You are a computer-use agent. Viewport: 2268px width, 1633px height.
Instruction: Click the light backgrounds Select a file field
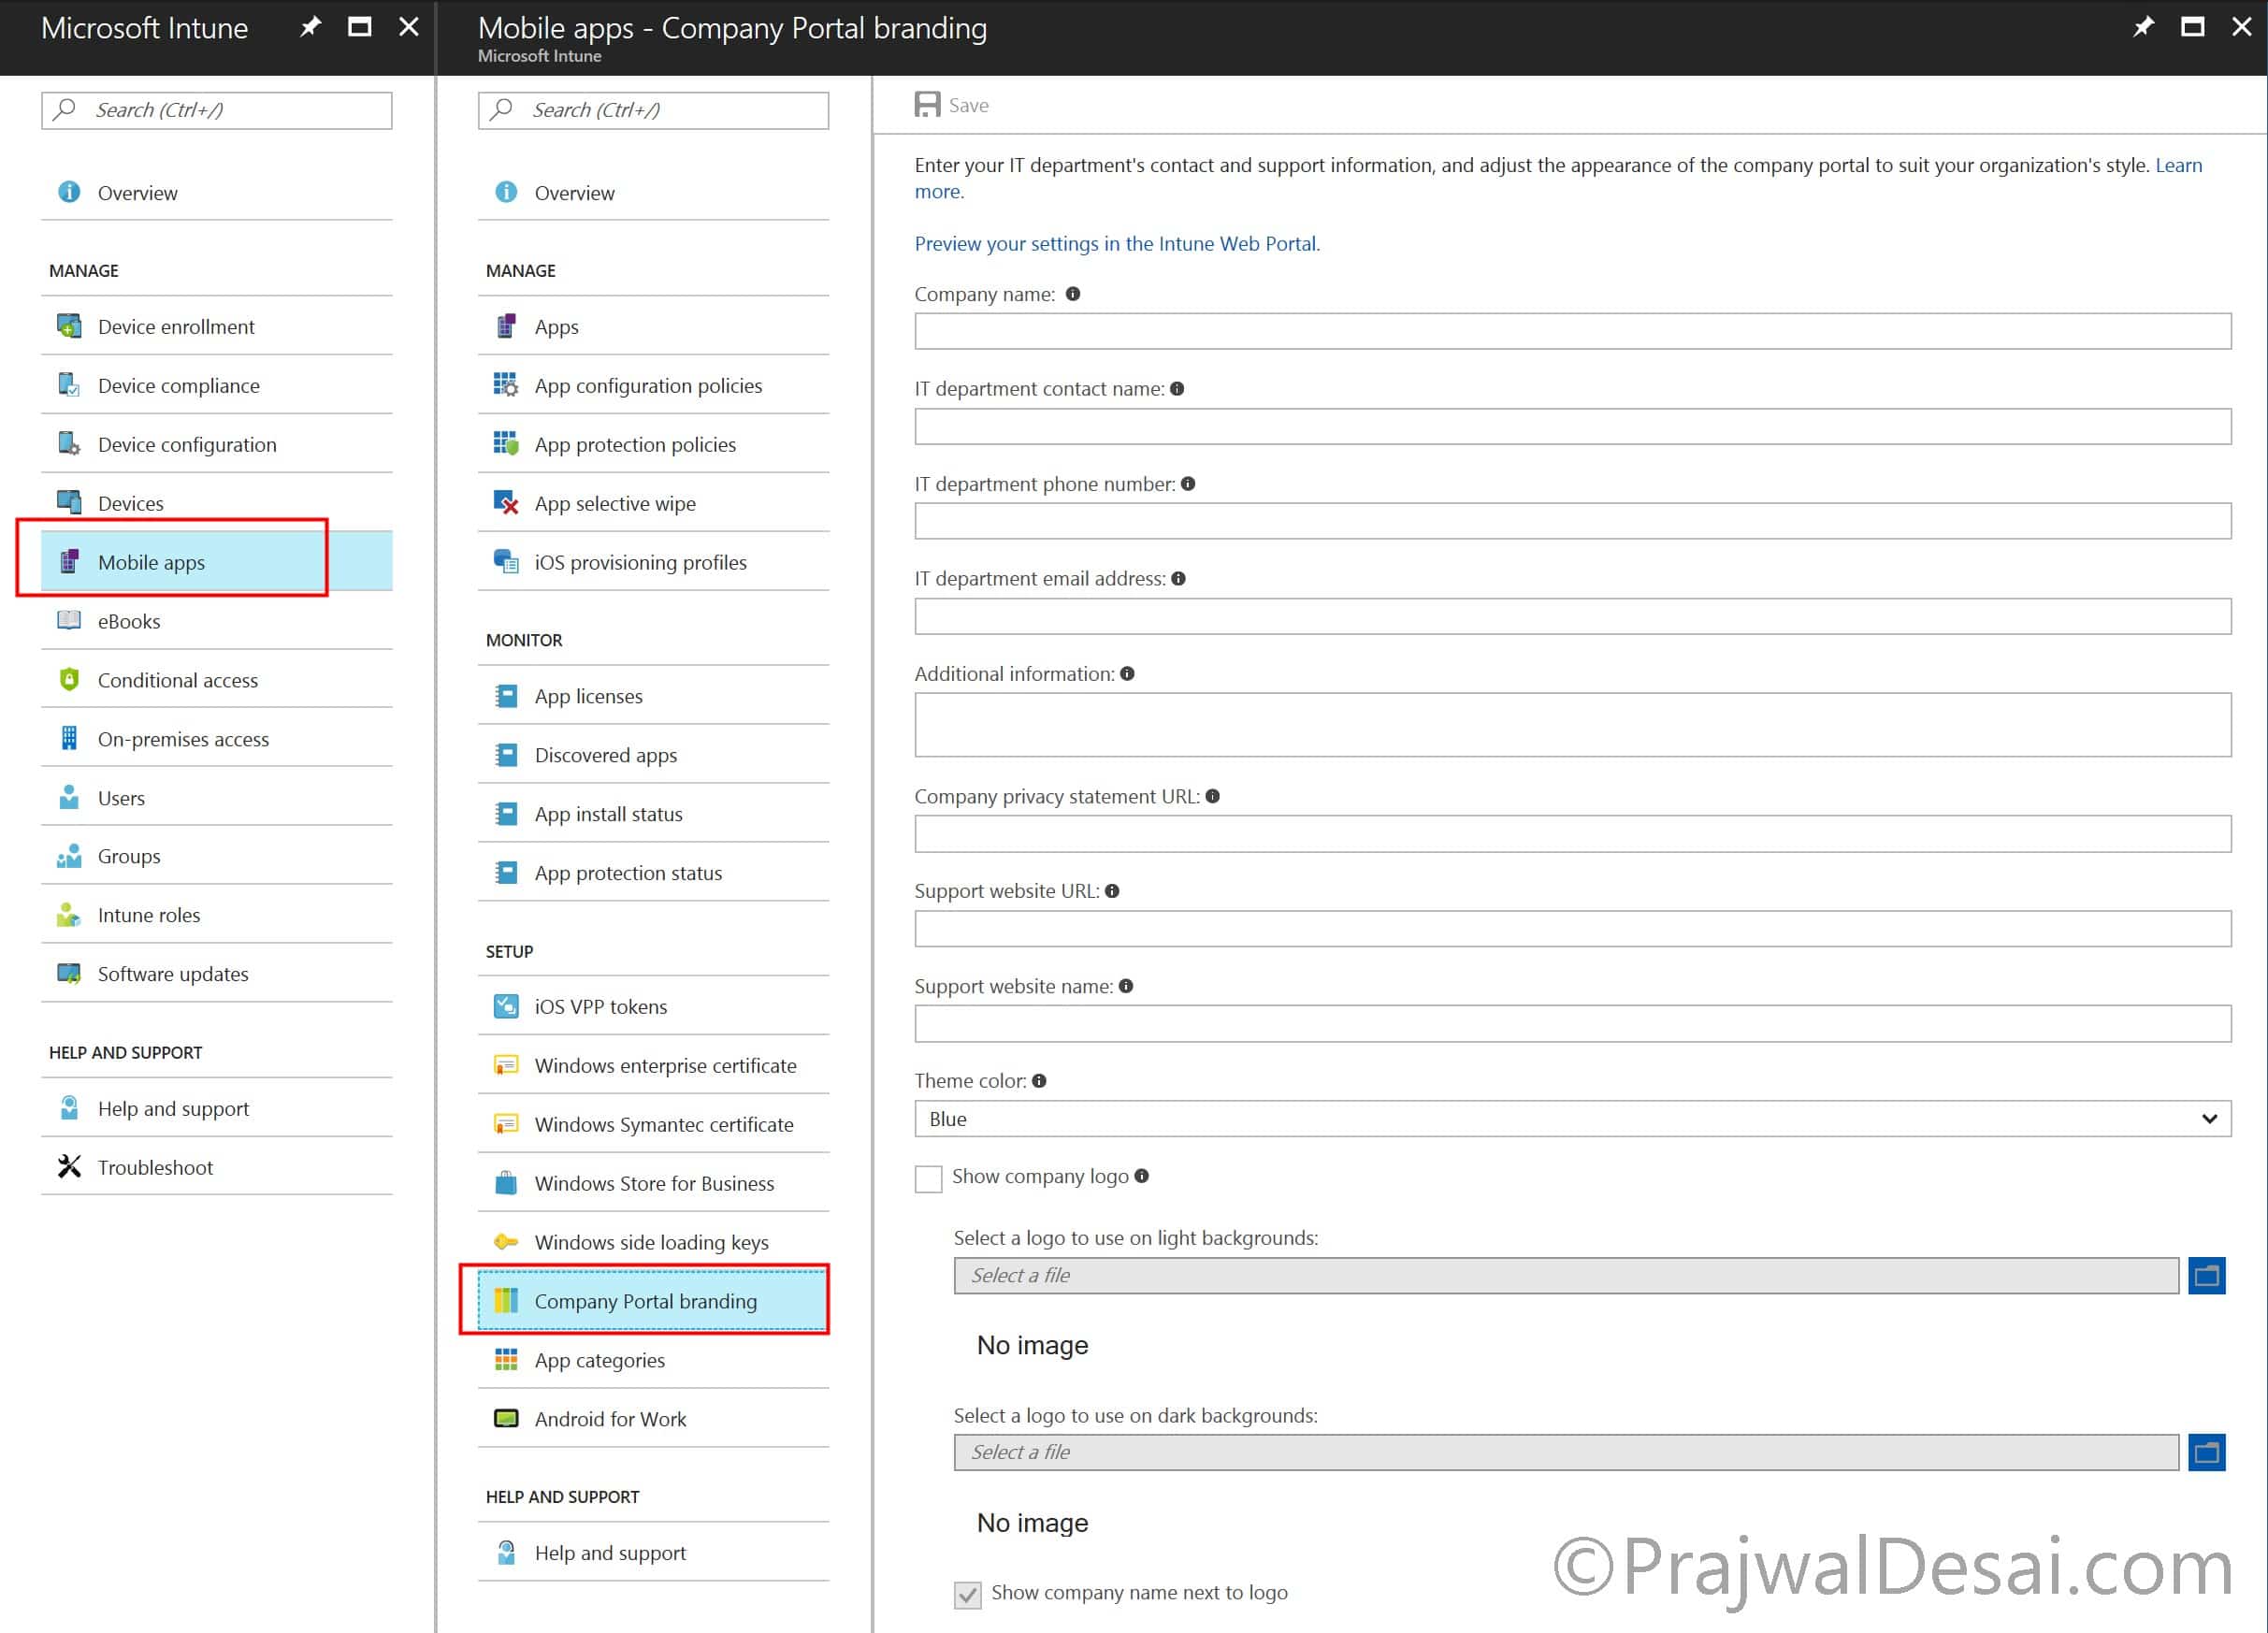pos(1566,1275)
